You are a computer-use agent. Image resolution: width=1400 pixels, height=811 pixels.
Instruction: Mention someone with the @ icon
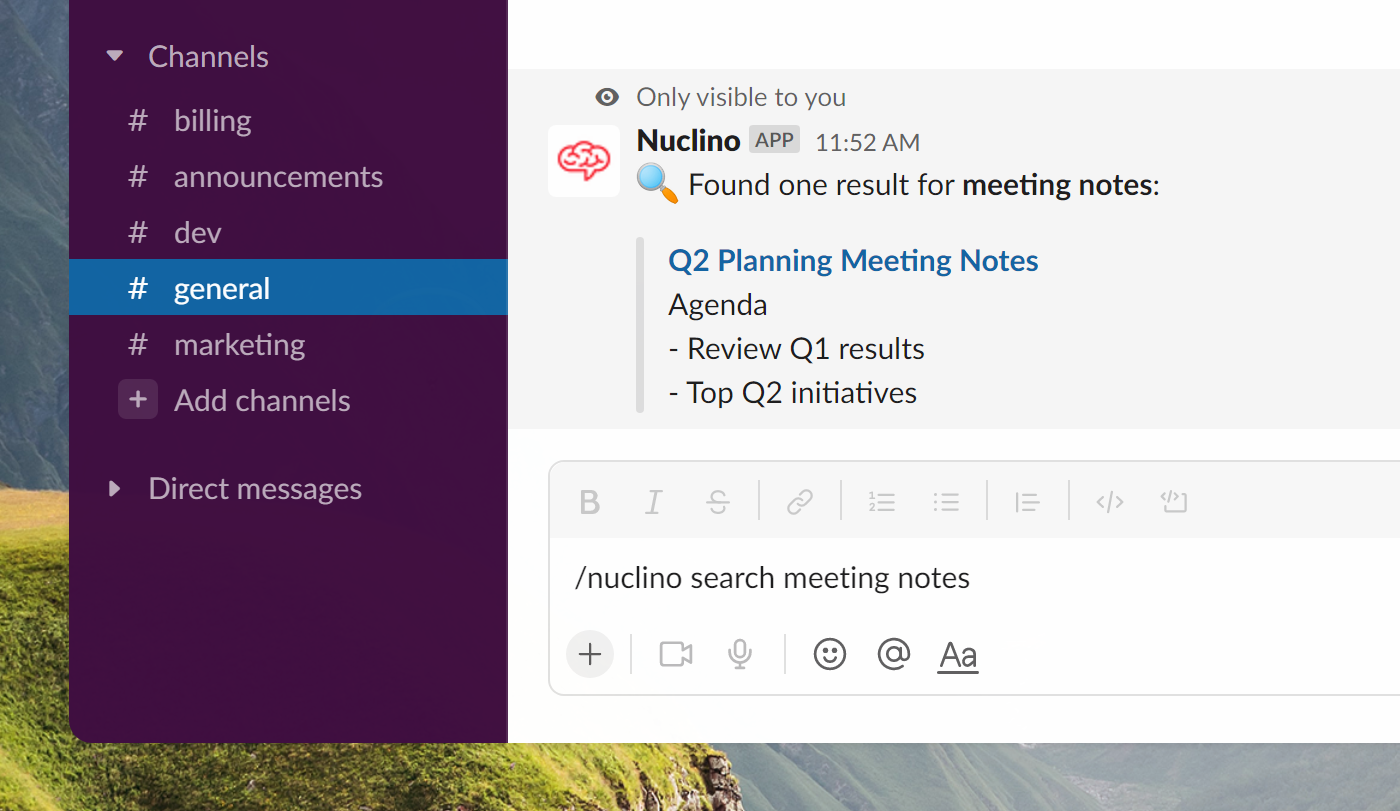[x=893, y=655]
